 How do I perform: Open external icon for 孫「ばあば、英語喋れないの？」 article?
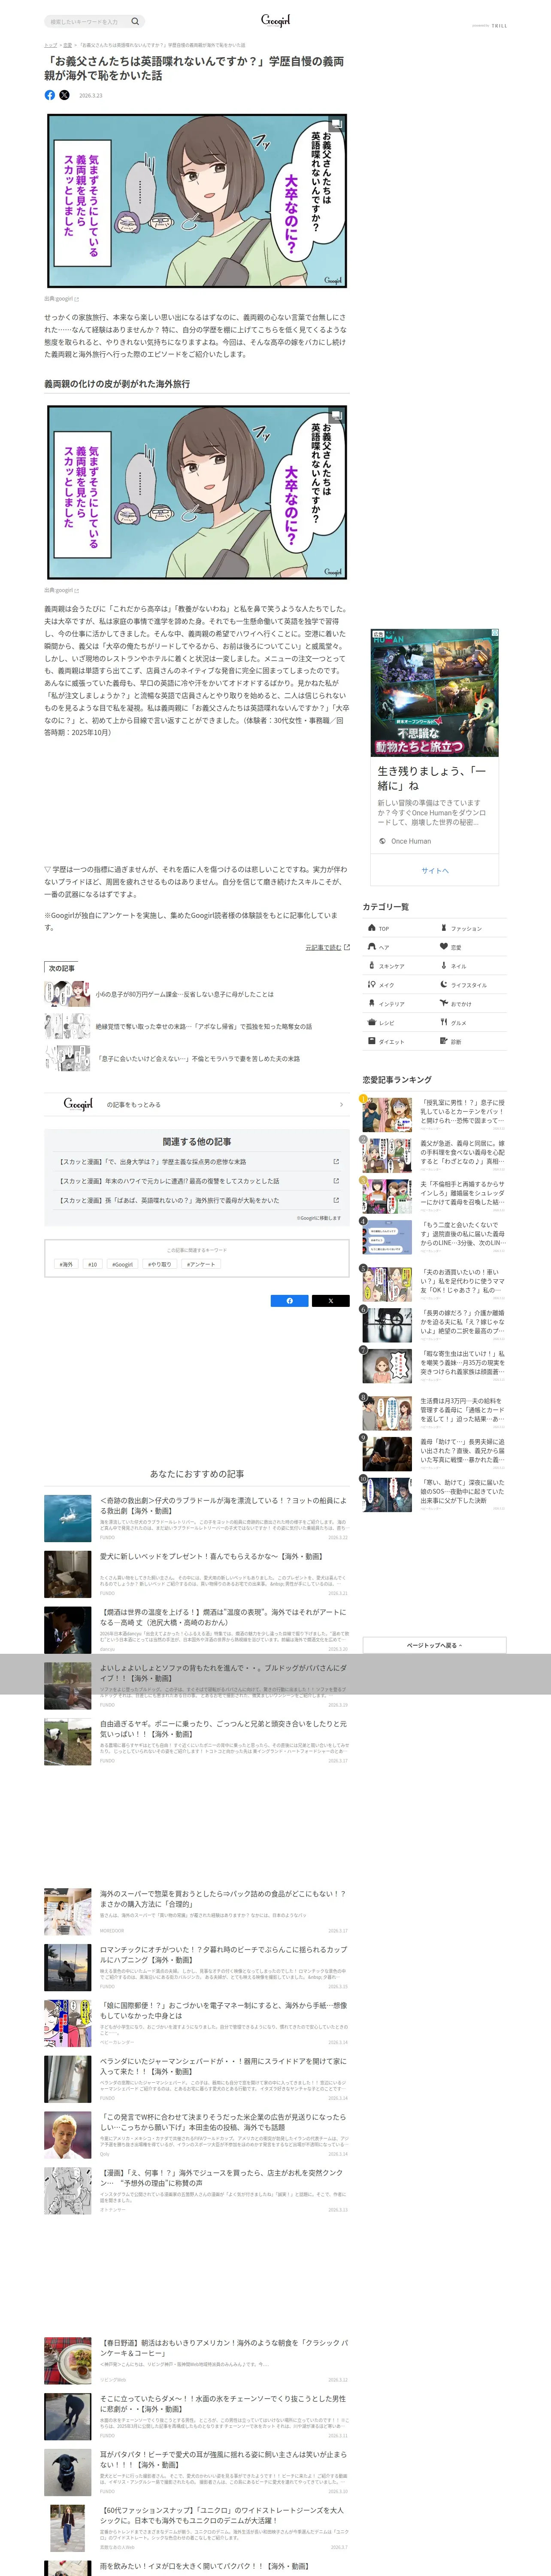[336, 1199]
